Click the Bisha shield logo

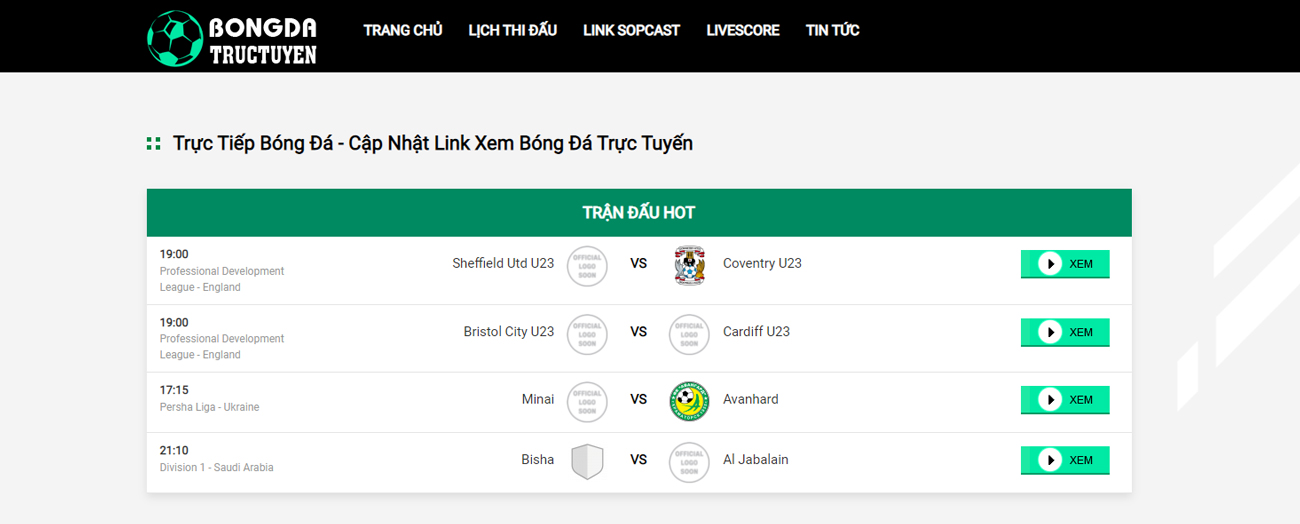[587, 461]
